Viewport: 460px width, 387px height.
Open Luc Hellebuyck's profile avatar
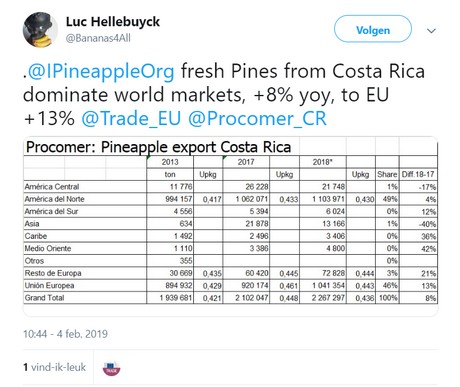[40, 30]
